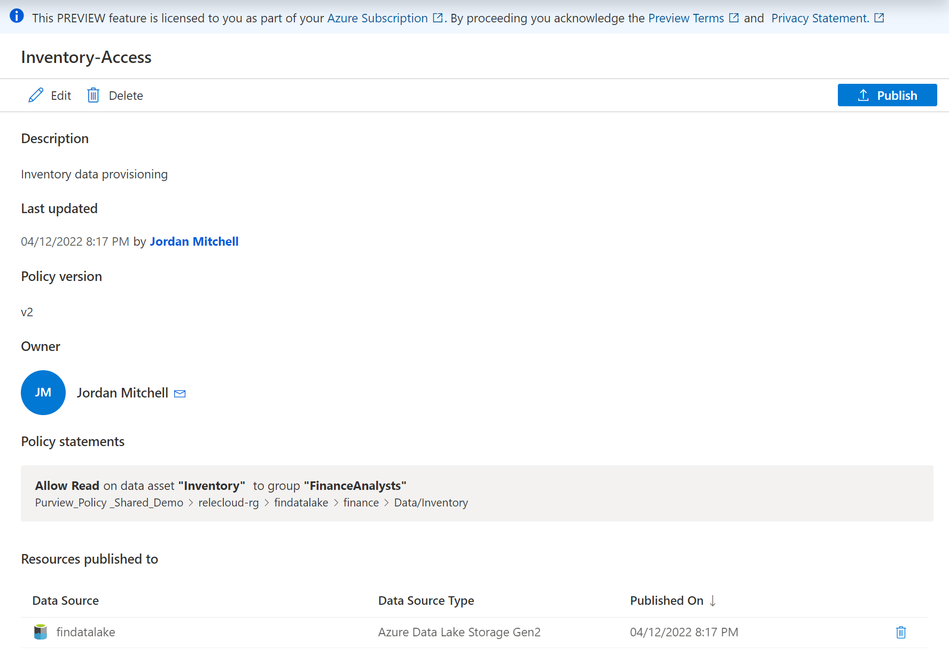Open Jordan Mitchell profile link under Last updated
The height and width of the screenshot is (656, 949).
coord(194,241)
